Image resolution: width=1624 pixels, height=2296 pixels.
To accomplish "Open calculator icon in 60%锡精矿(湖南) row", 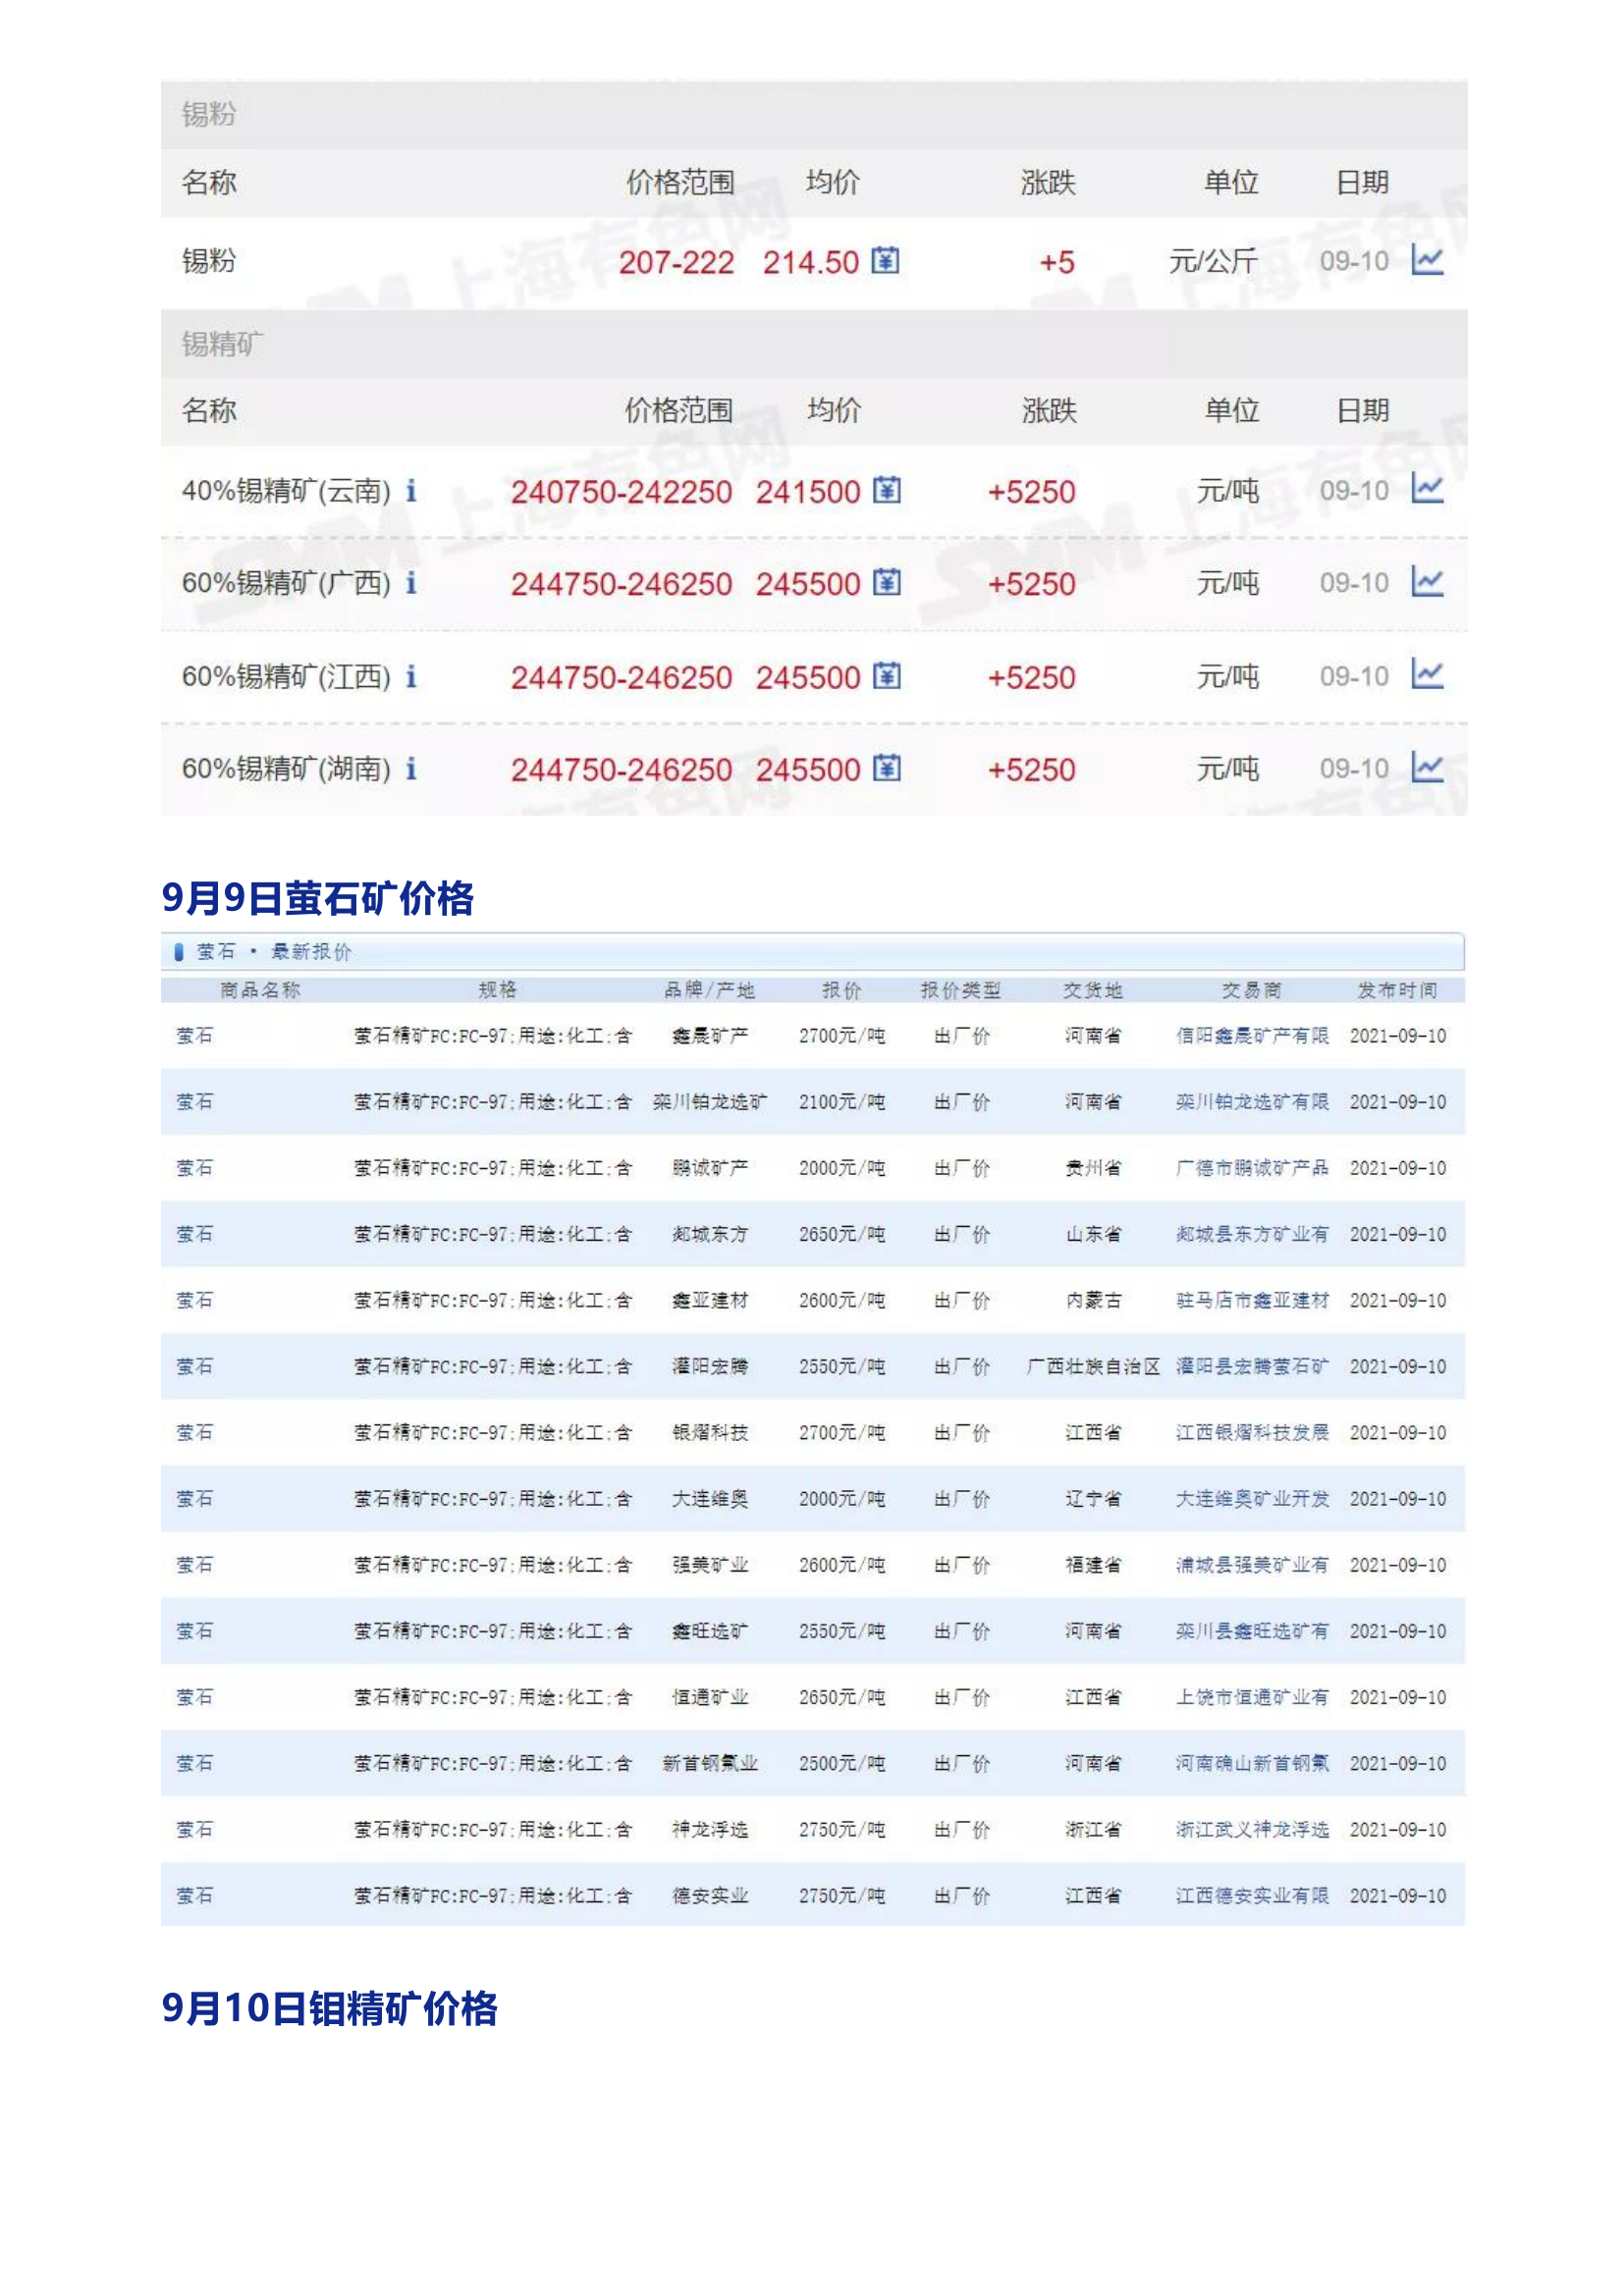I will tap(886, 768).
